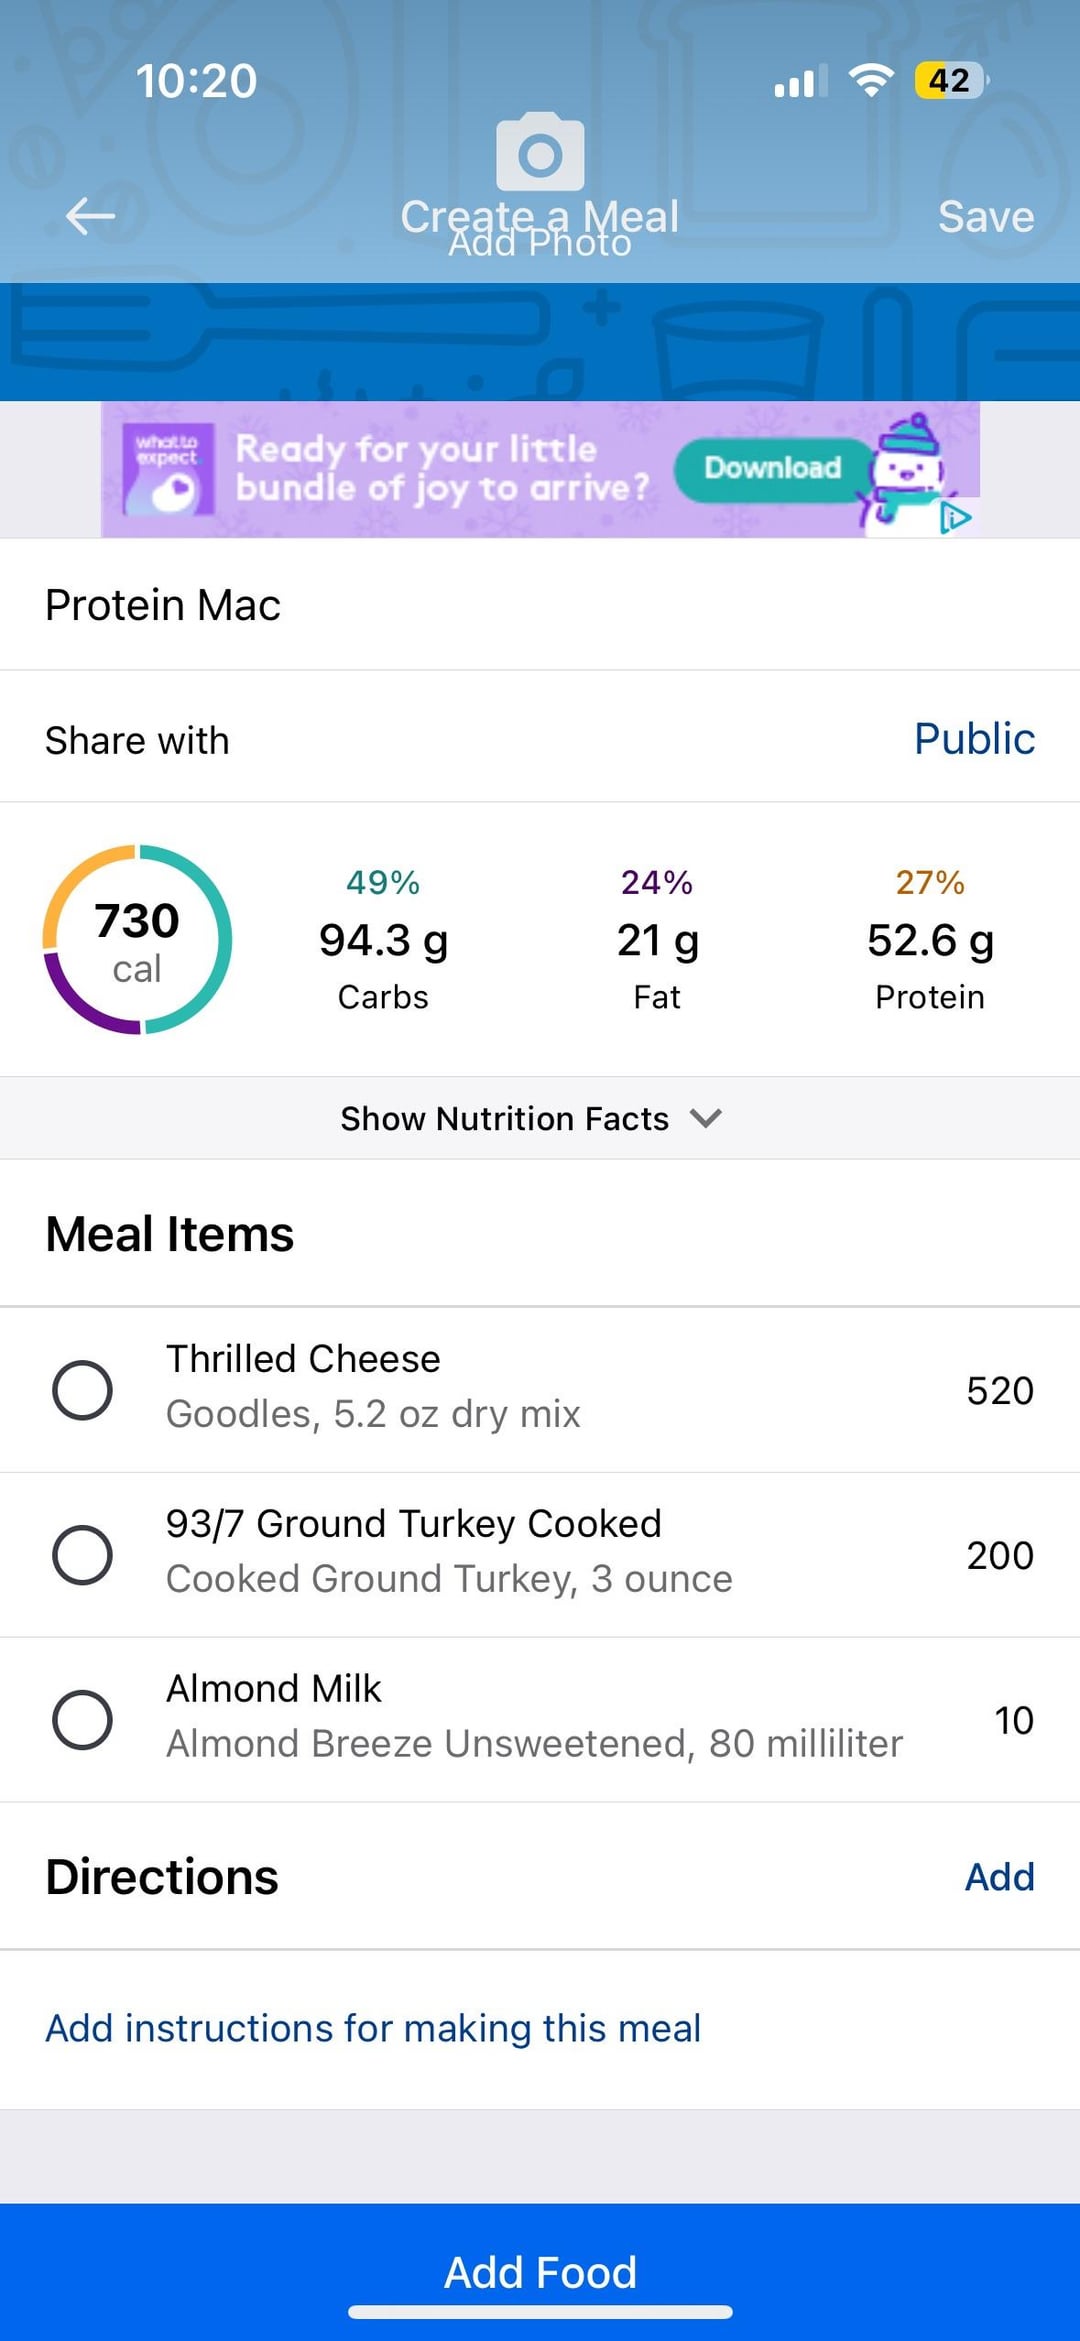Tap the Wi-Fi status icon
The image size is (1080, 2341).
pos(871,80)
